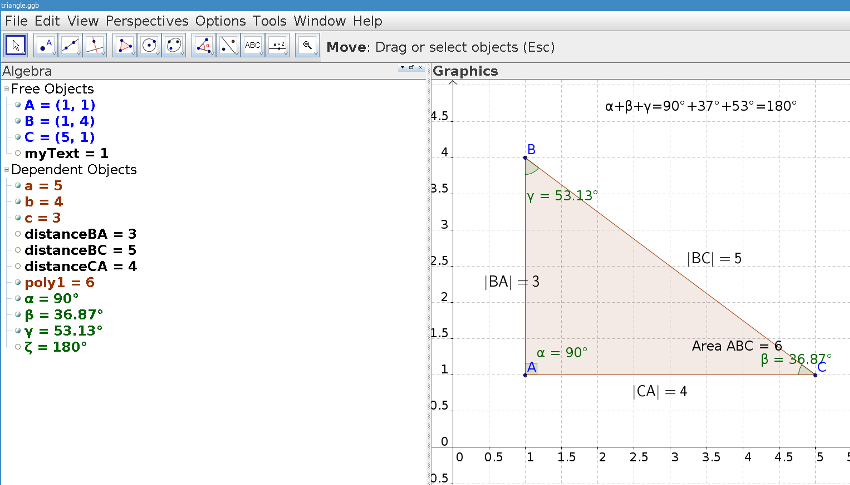
Task: Select the Conic through Five Points tool
Action: pos(175,46)
